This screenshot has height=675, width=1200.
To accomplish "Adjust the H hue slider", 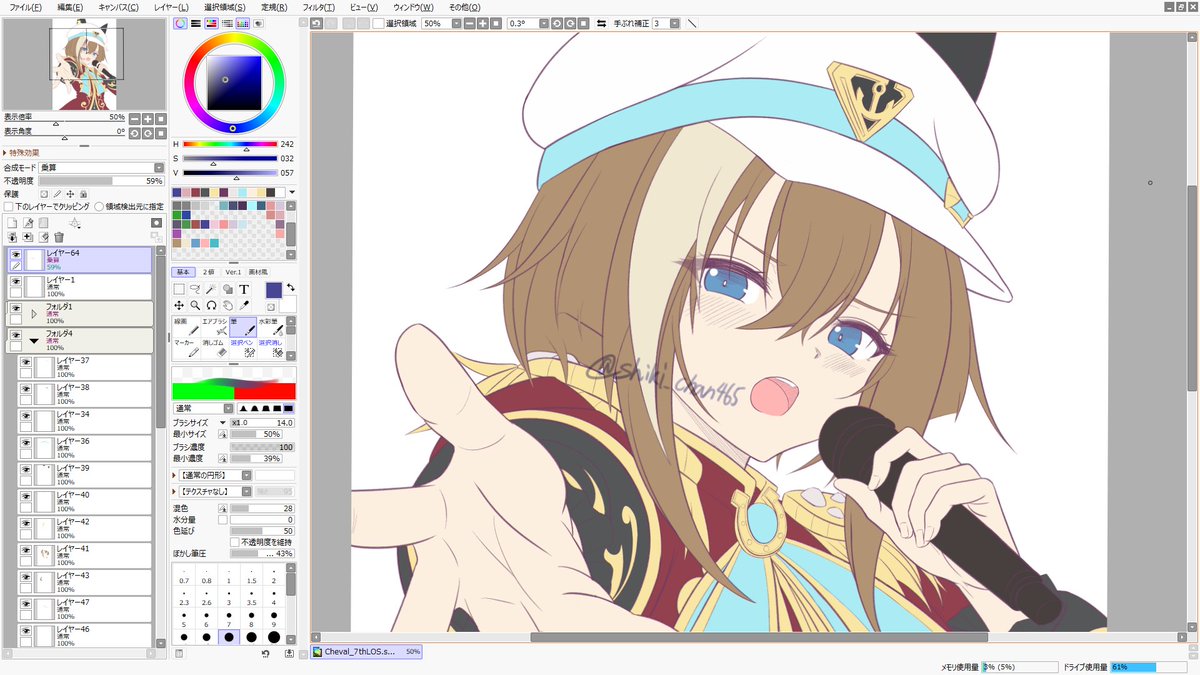I will (230, 144).
